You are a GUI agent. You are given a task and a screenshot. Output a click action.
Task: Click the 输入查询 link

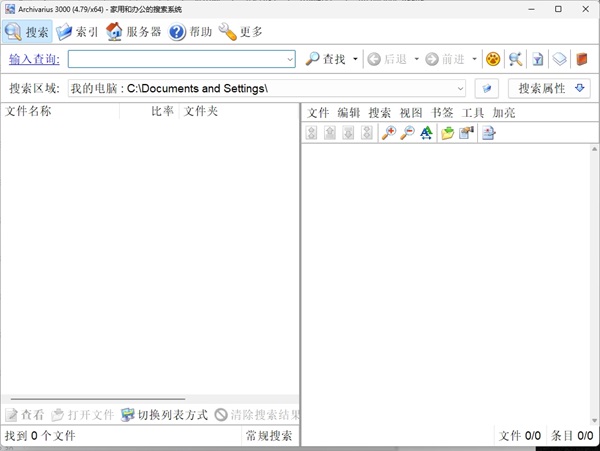coord(34,59)
